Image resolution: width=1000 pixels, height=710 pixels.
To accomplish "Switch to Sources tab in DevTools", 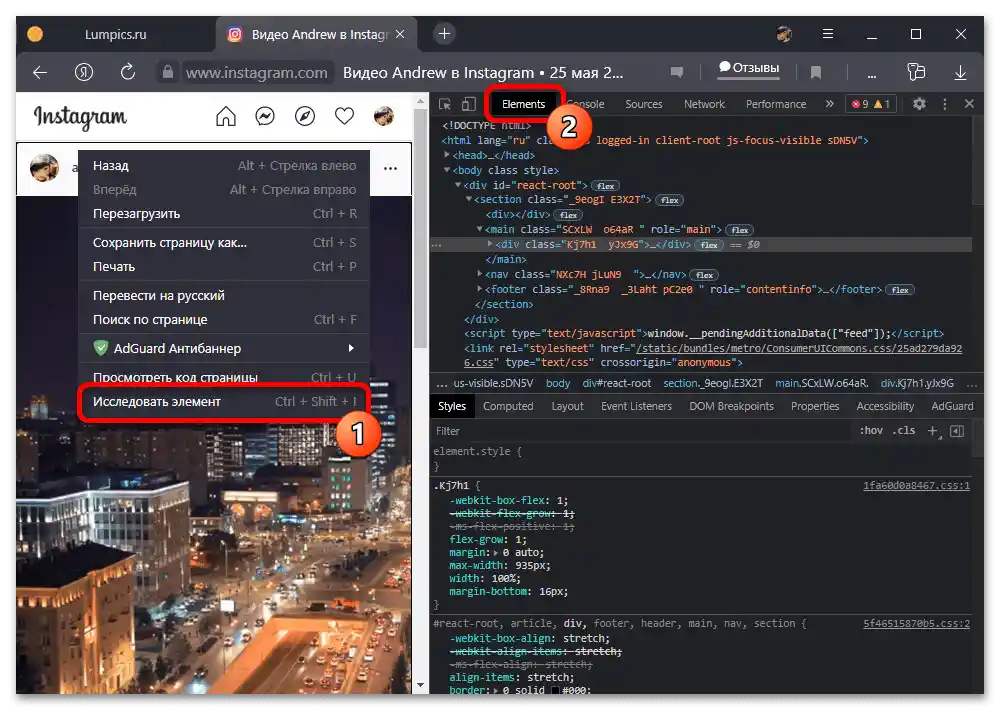I will click(x=643, y=104).
